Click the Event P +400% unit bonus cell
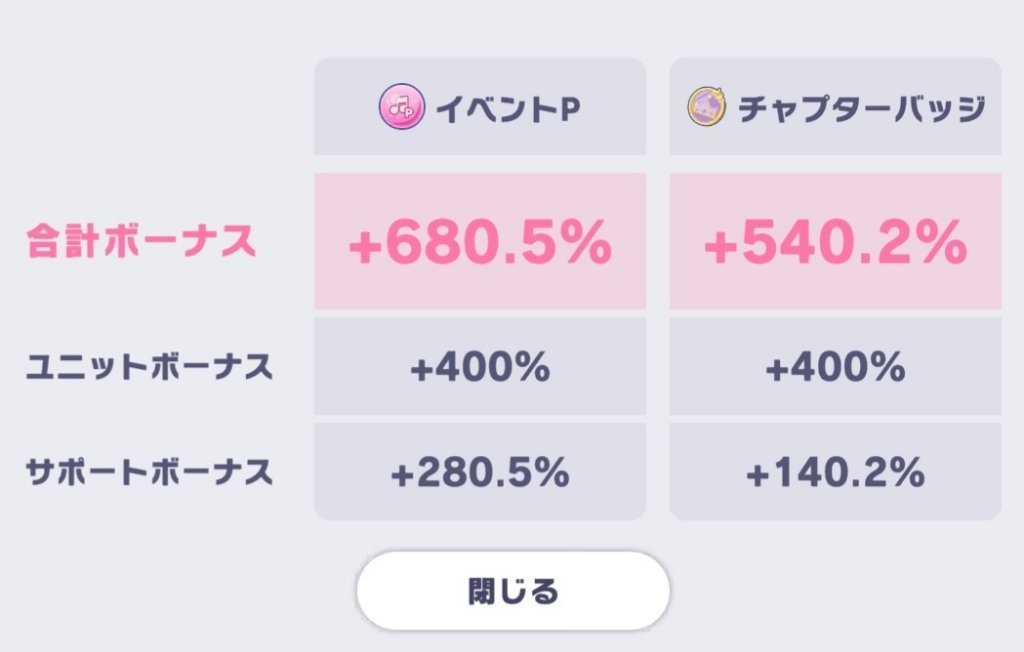This screenshot has width=1024, height=652. [x=480, y=366]
